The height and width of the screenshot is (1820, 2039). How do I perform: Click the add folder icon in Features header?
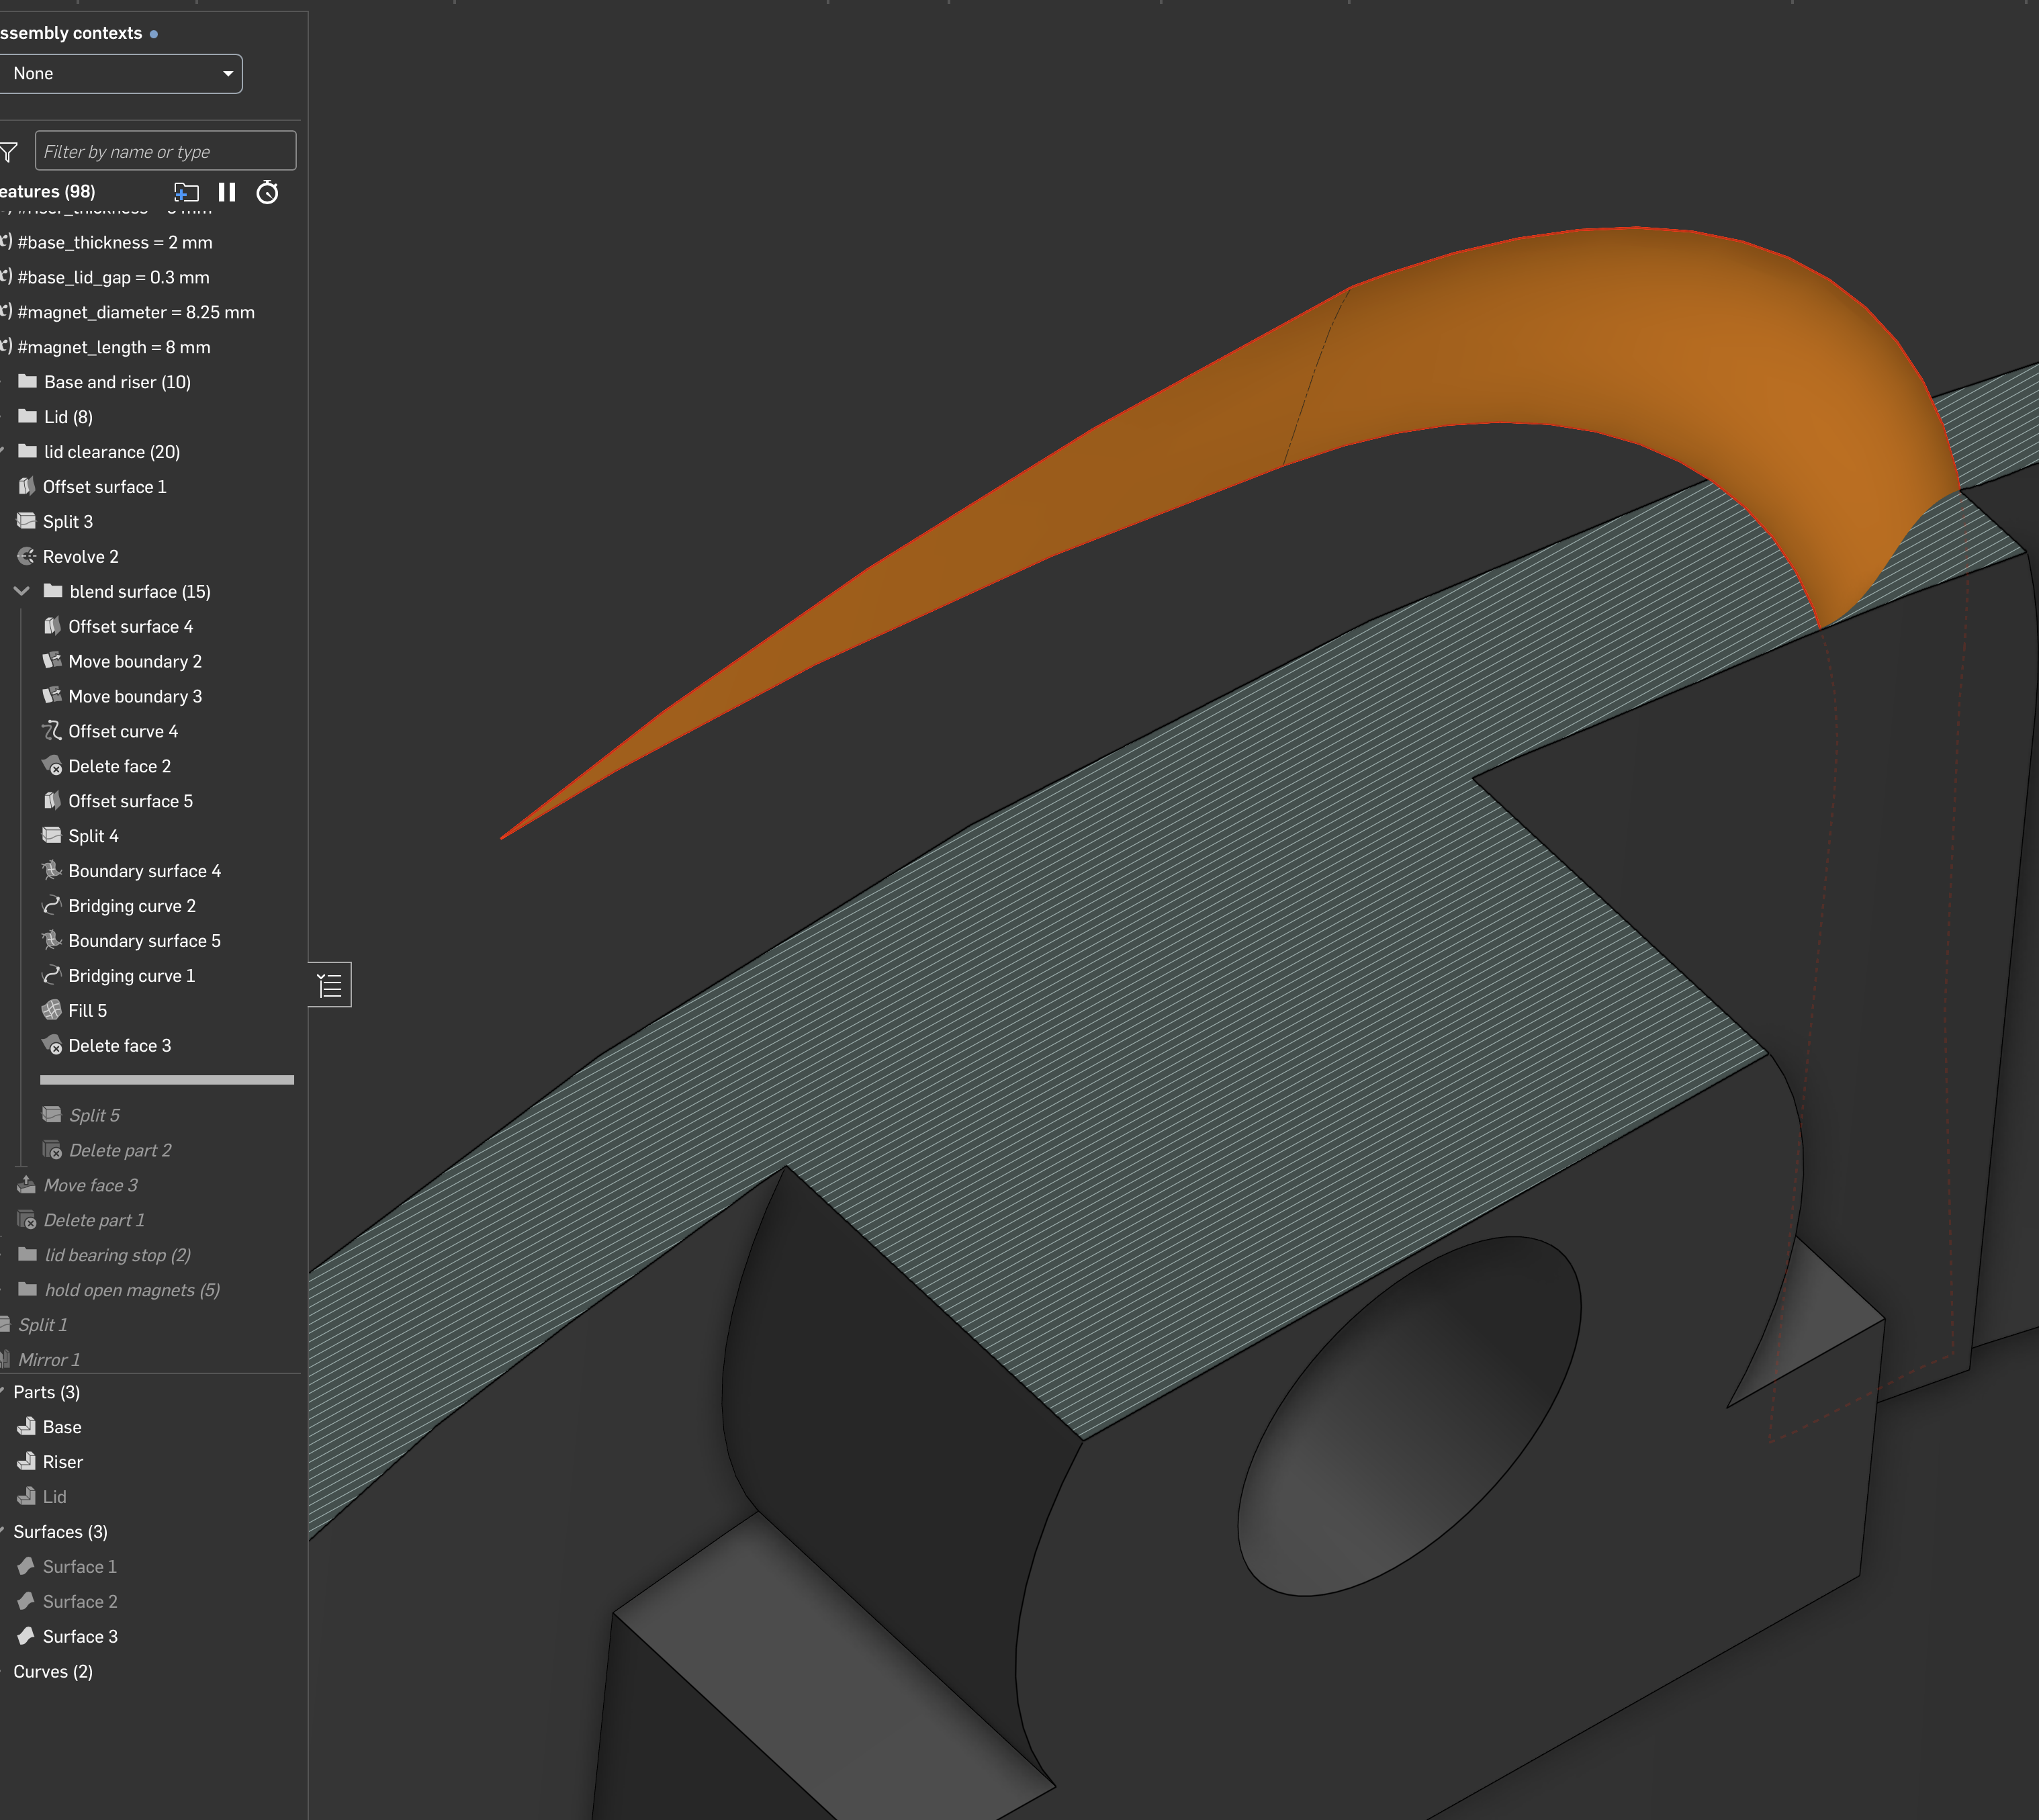point(186,192)
